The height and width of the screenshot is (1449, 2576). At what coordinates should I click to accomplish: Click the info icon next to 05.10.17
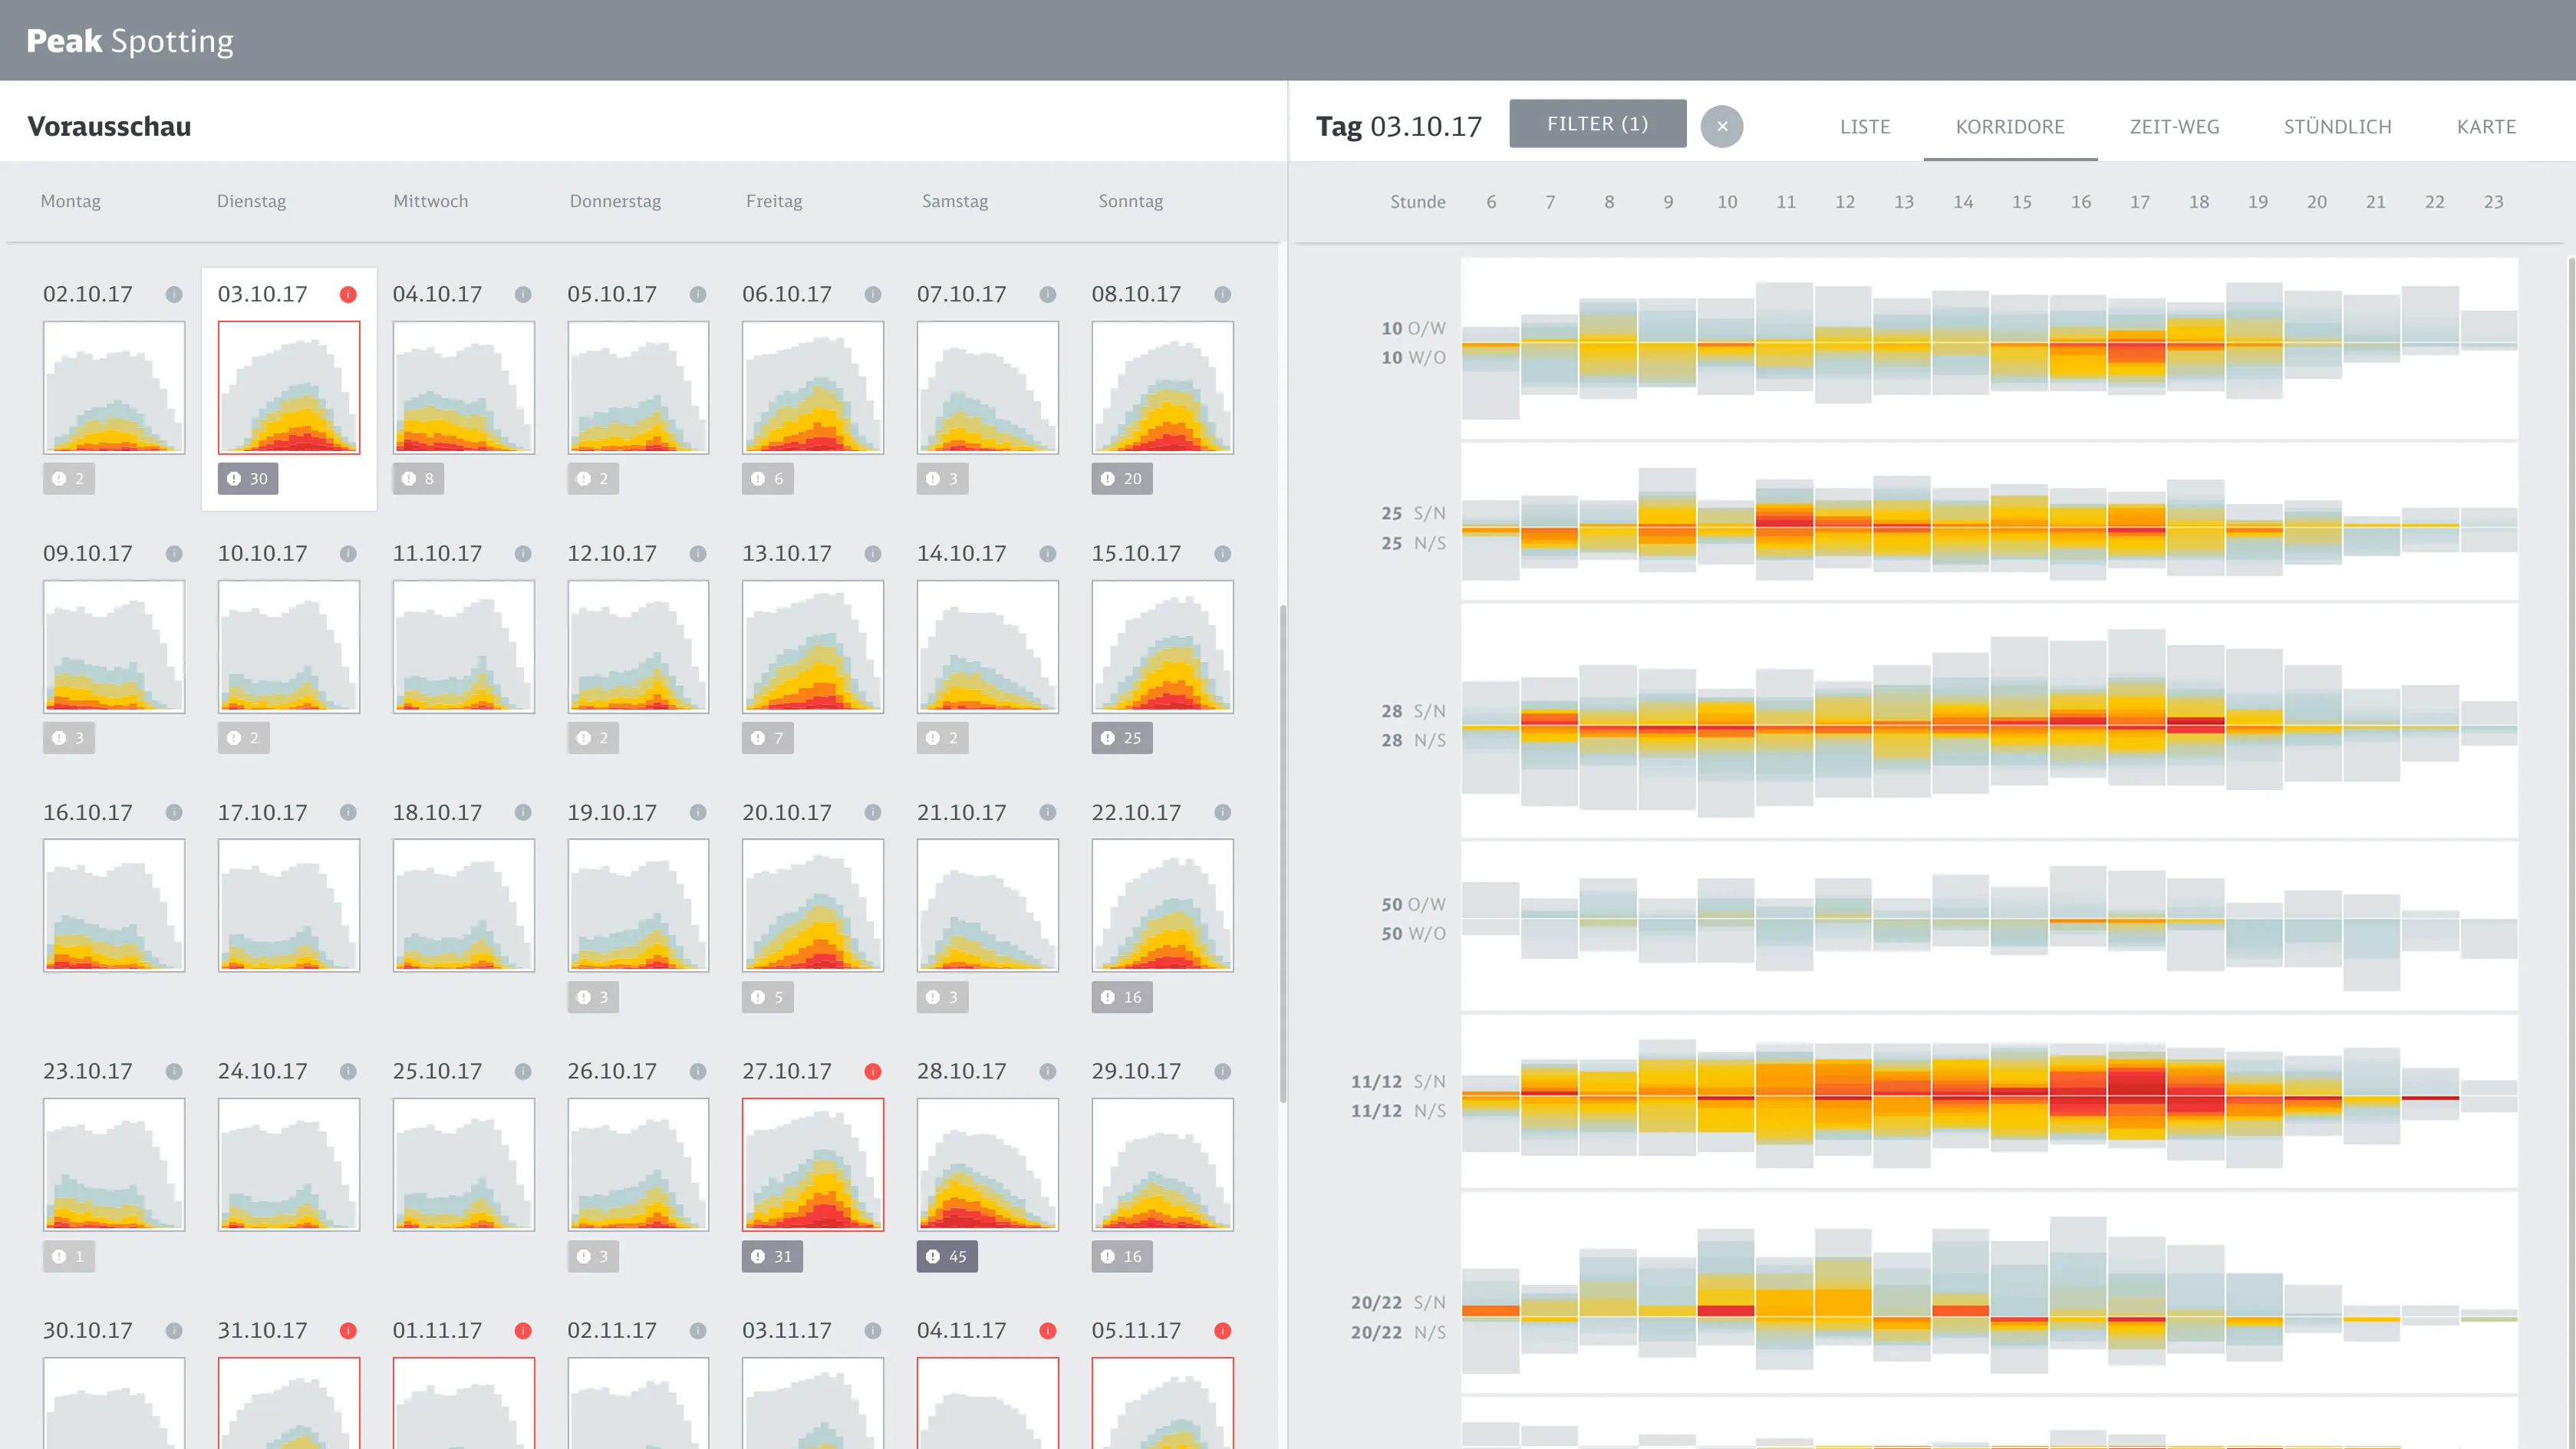point(698,294)
